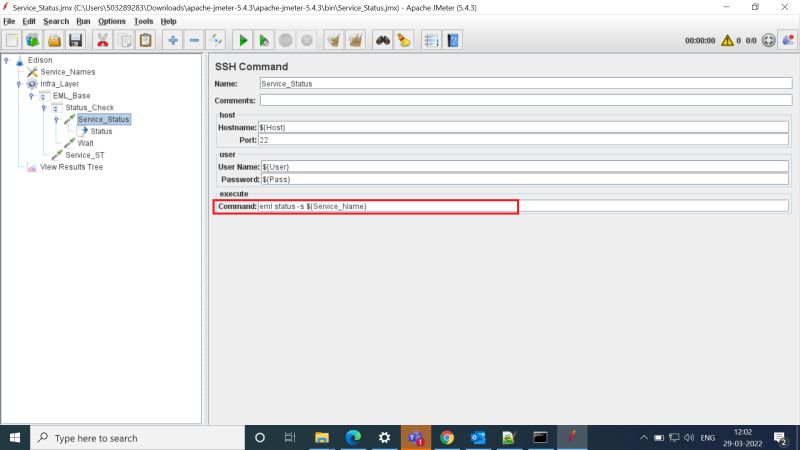Click the Port input field

coord(523,140)
